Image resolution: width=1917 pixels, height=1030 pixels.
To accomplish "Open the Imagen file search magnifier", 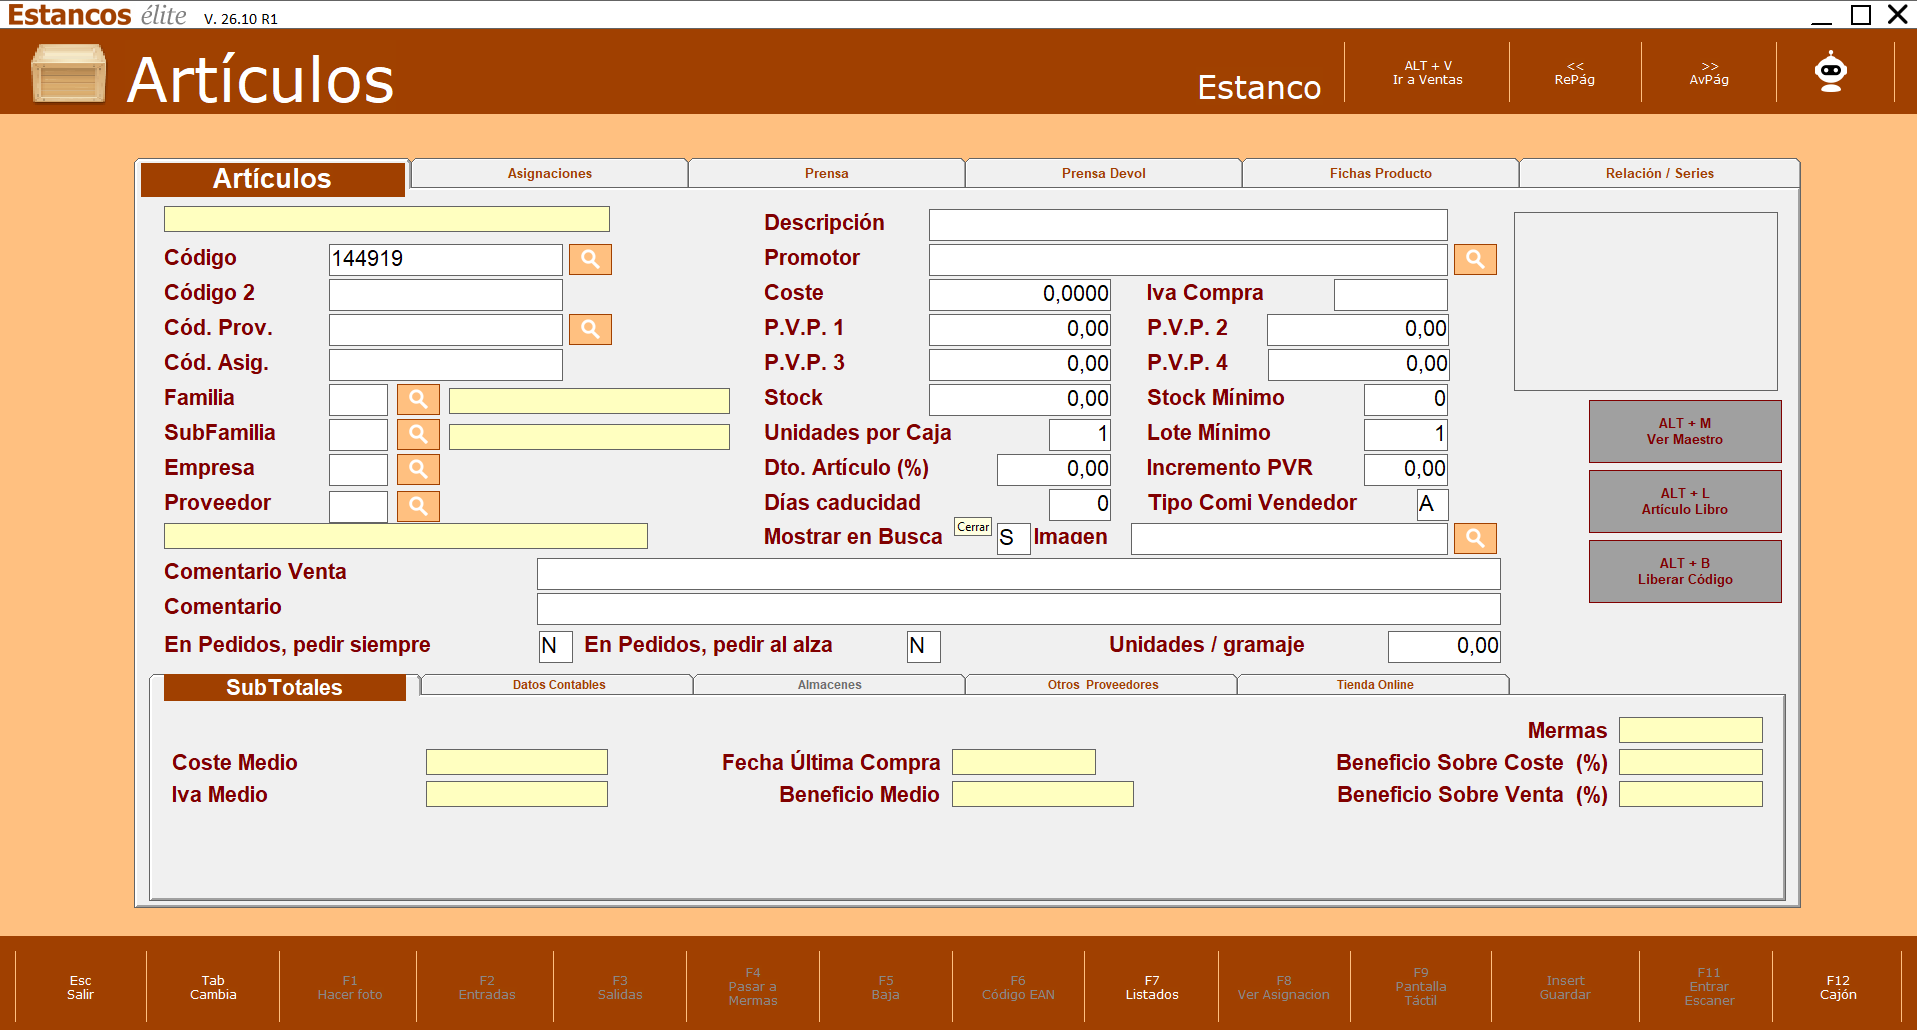I will [1475, 538].
